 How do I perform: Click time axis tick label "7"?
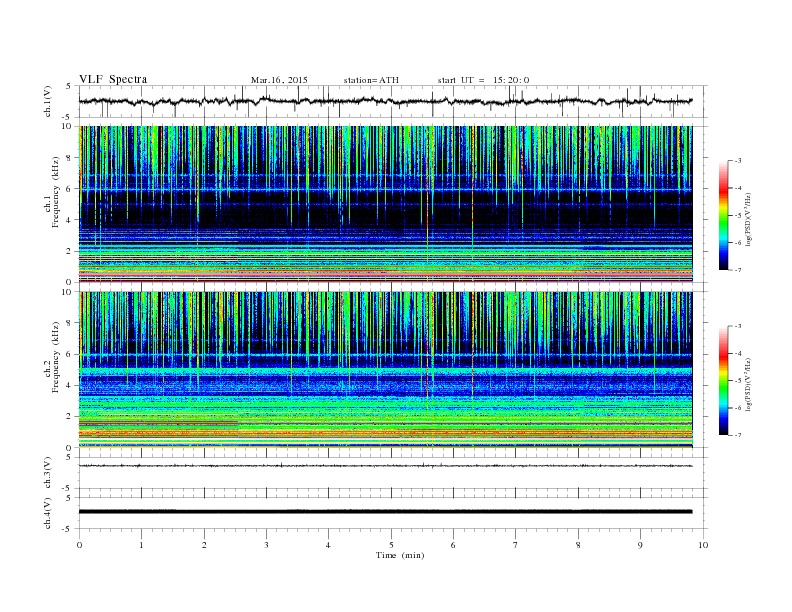click(x=516, y=545)
